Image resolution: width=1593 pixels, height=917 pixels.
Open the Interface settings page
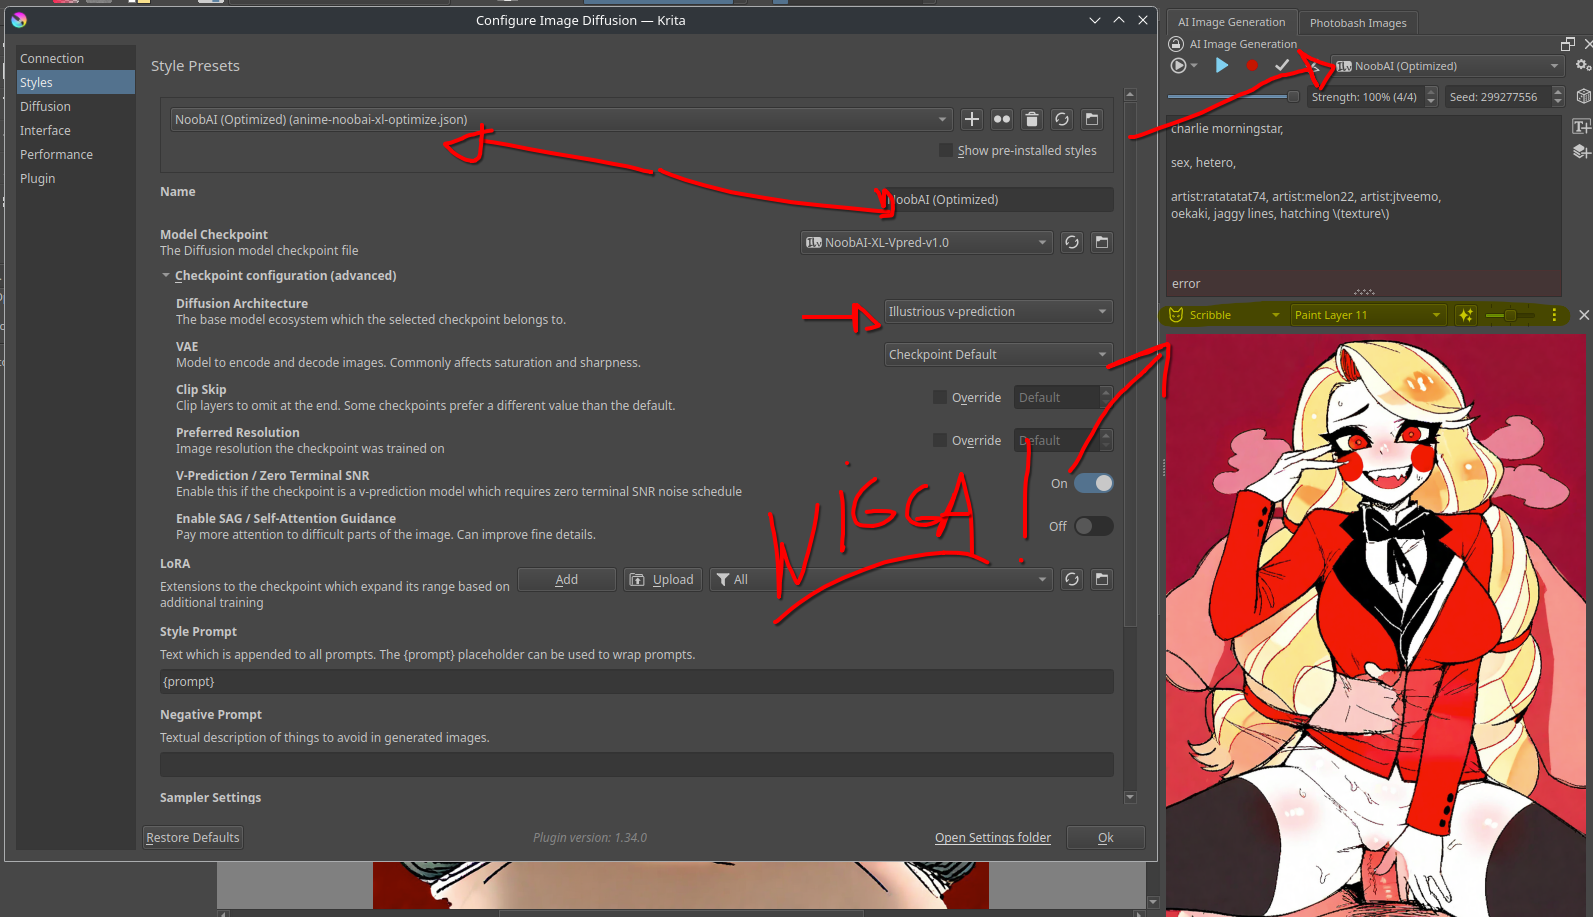click(x=76, y=130)
